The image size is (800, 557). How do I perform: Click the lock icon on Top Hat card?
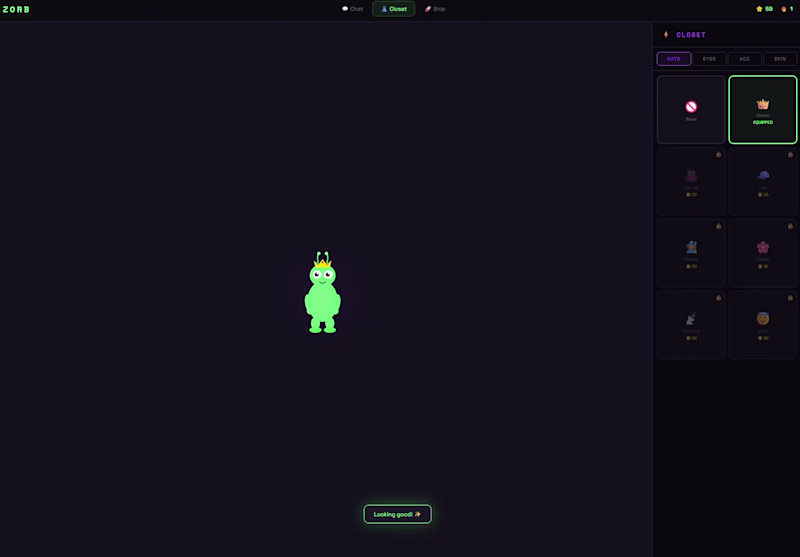(x=718, y=155)
